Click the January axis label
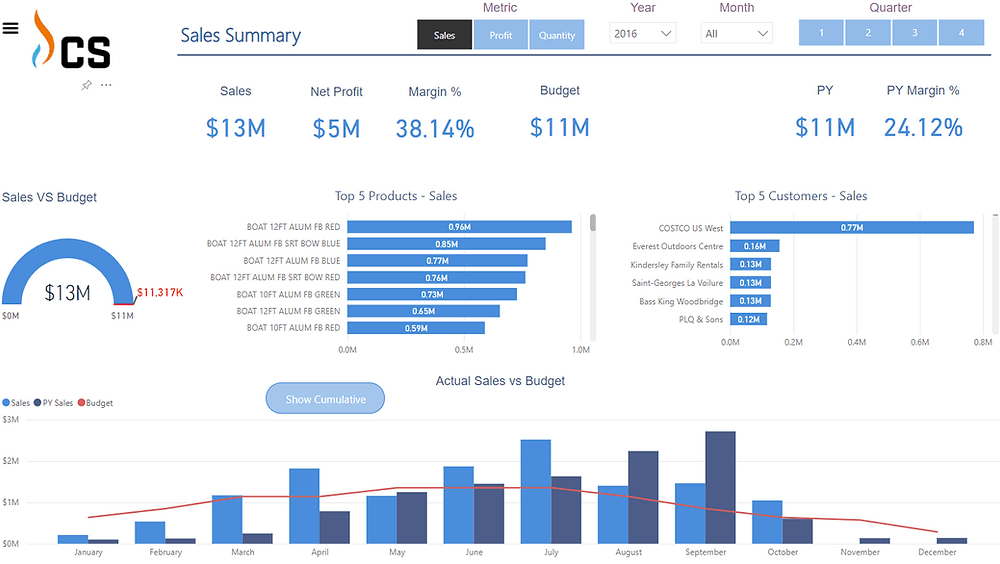This screenshot has height=564, width=1000. pyautogui.click(x=88, y=552)
